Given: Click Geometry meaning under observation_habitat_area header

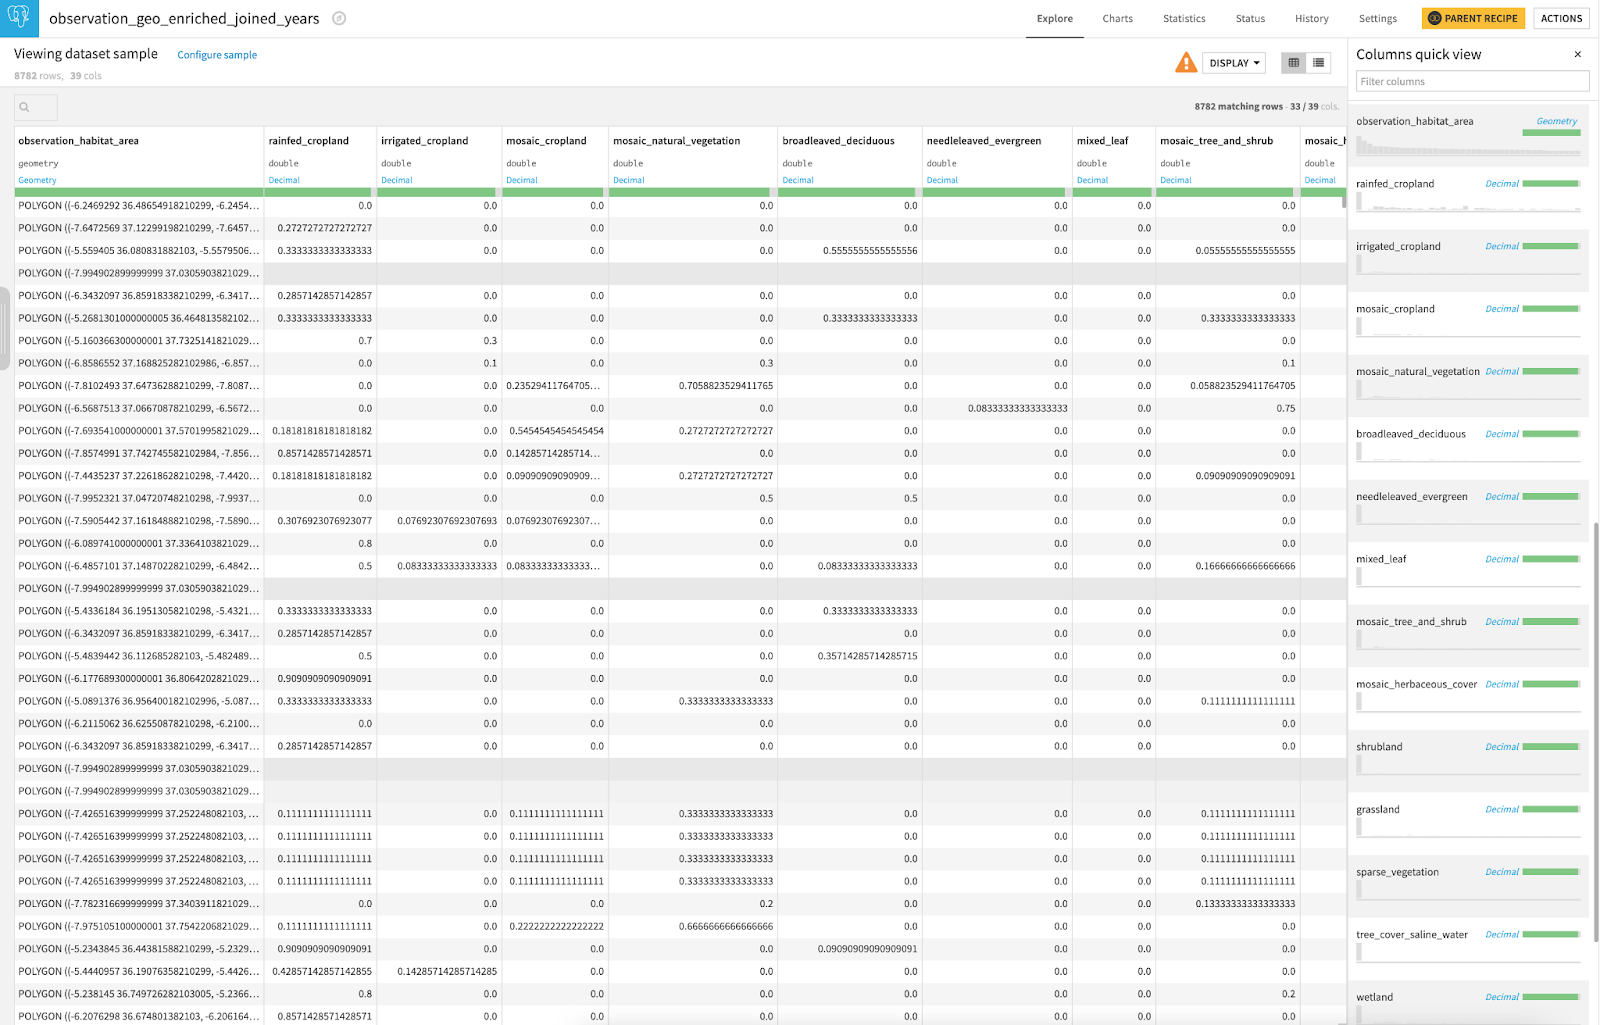Looking at the screenshot, I should 37,180.
